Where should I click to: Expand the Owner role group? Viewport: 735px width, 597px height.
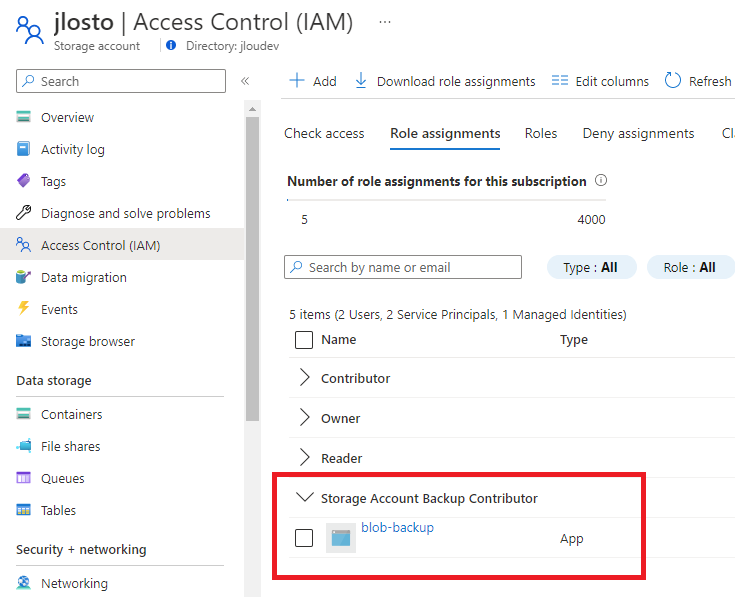[x=305, y=417]
